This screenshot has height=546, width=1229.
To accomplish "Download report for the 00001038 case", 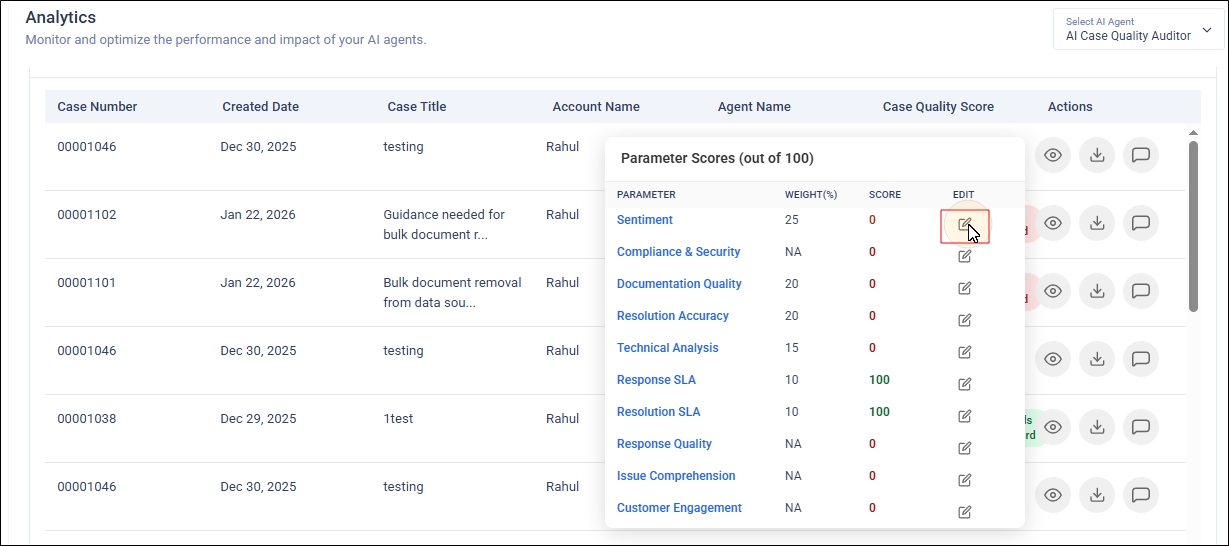I will [1096, 427].
